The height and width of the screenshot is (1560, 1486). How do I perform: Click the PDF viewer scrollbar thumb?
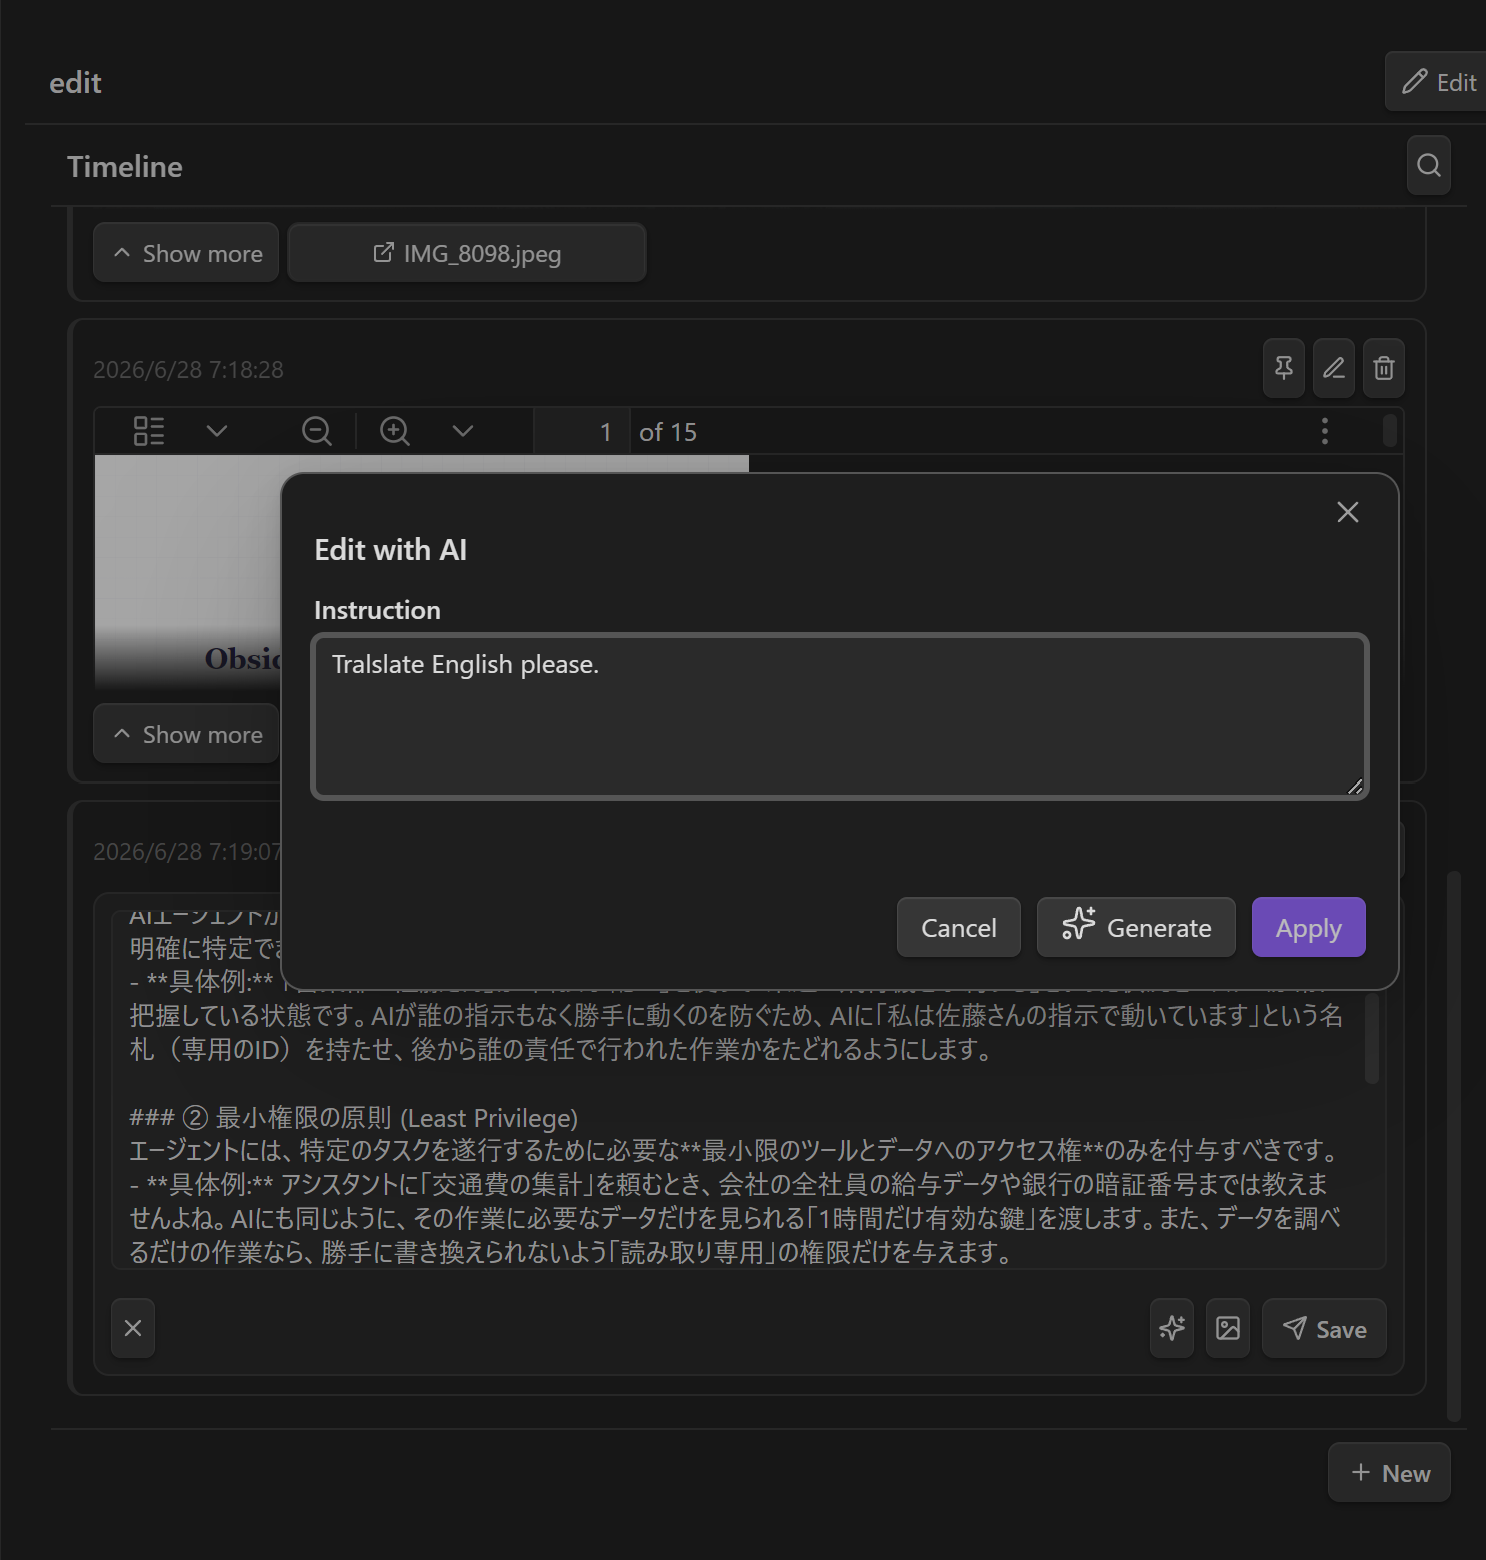tap(1389, 430)
